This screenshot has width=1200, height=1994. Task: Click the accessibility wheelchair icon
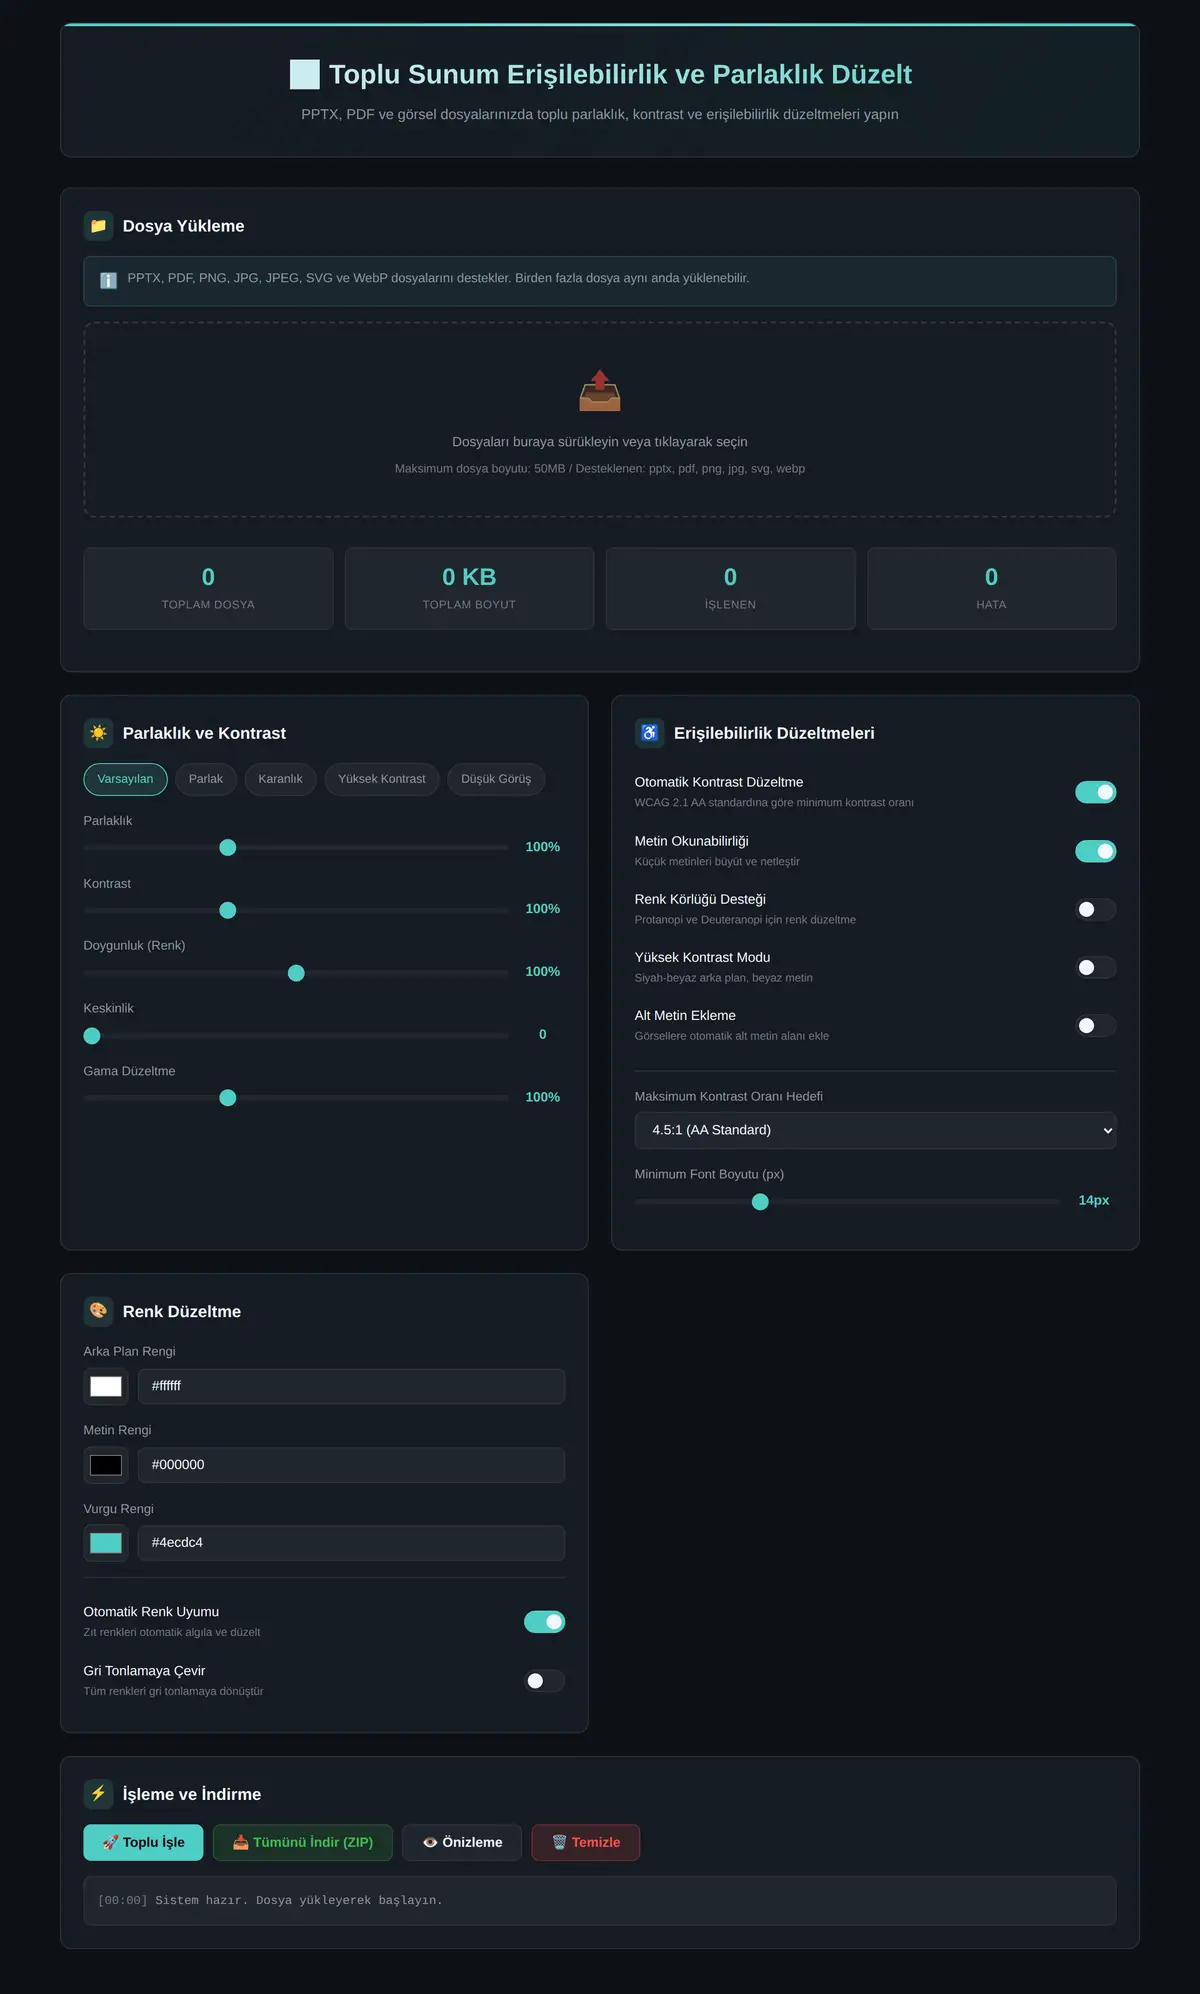(649, 733)
